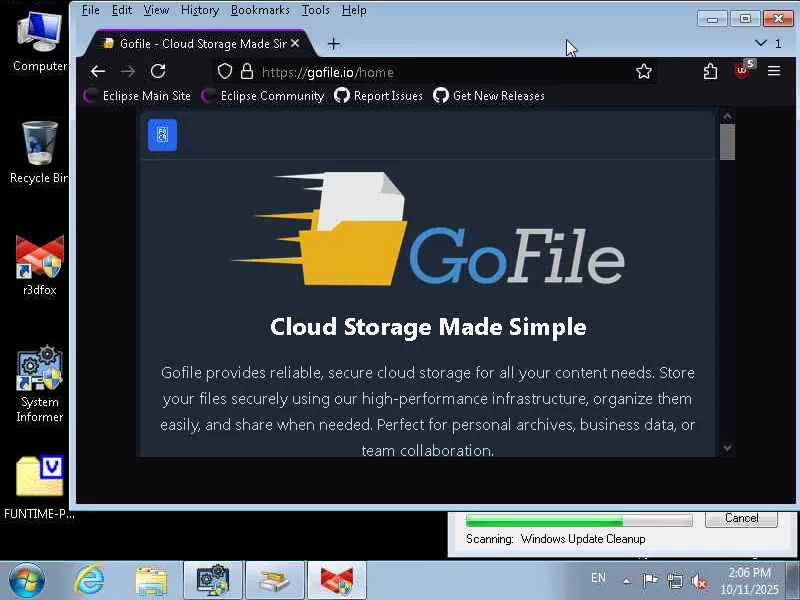Click the vertical scrollbar thumb
The width and height of the screenshot is (800, 600).
tap(728, 142)
